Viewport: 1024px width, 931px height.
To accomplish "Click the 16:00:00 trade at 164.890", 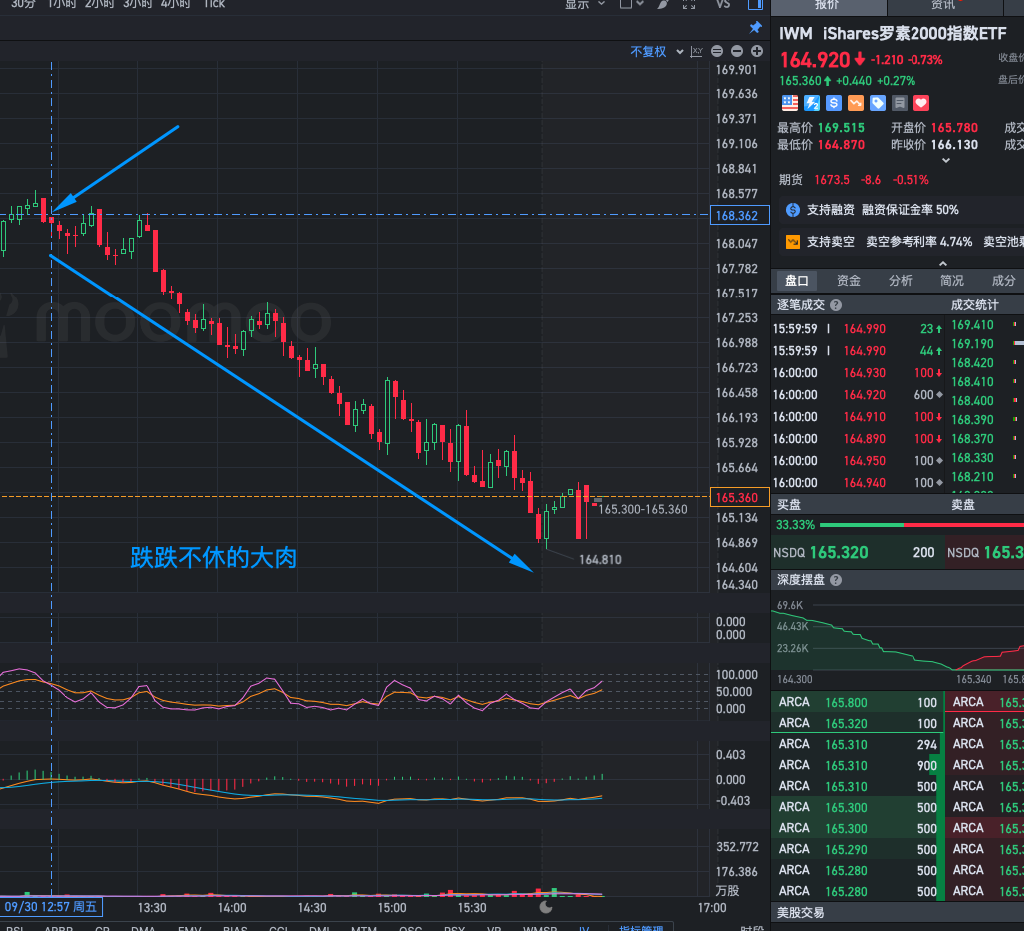I will (857, 439).
